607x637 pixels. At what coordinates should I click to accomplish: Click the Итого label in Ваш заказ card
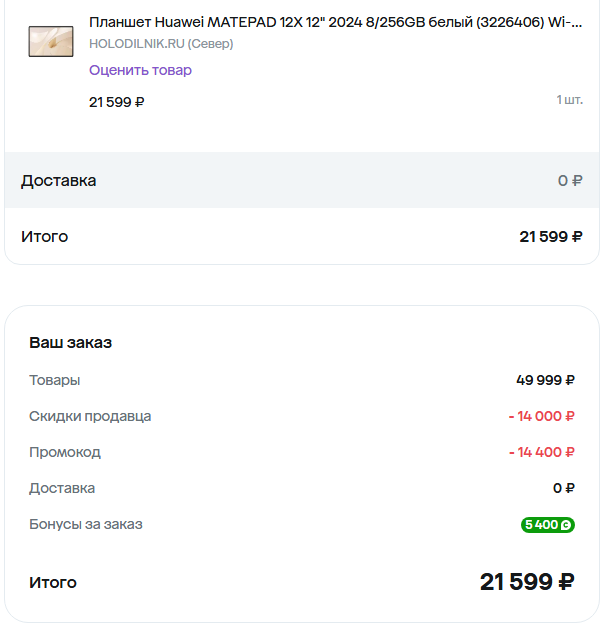coord(52,583)
